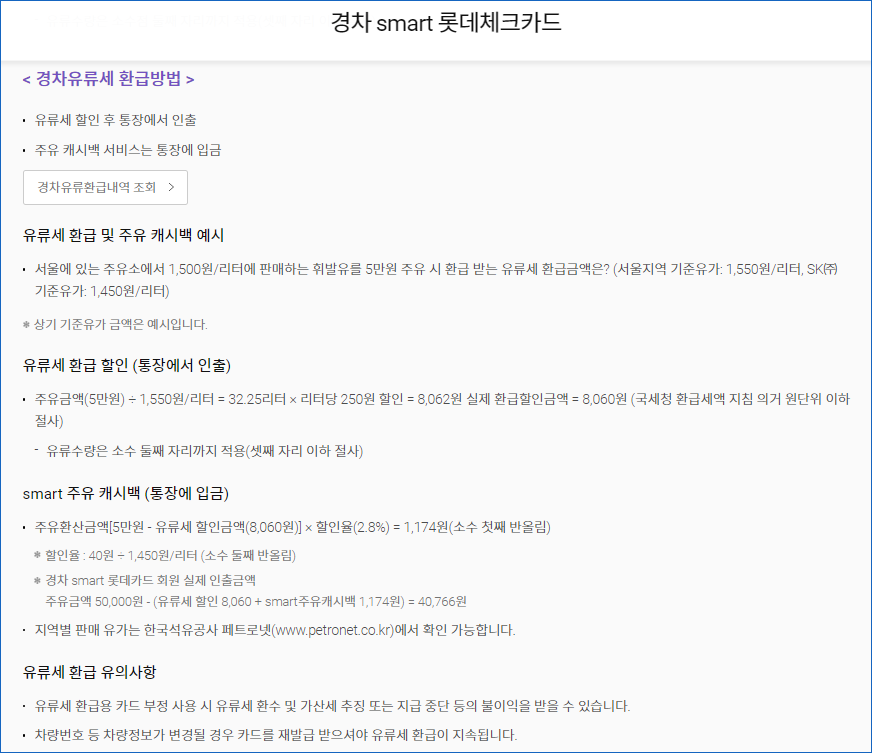Click the note 할인율 : 40원 ÷ 1,450원/리터

170,556
